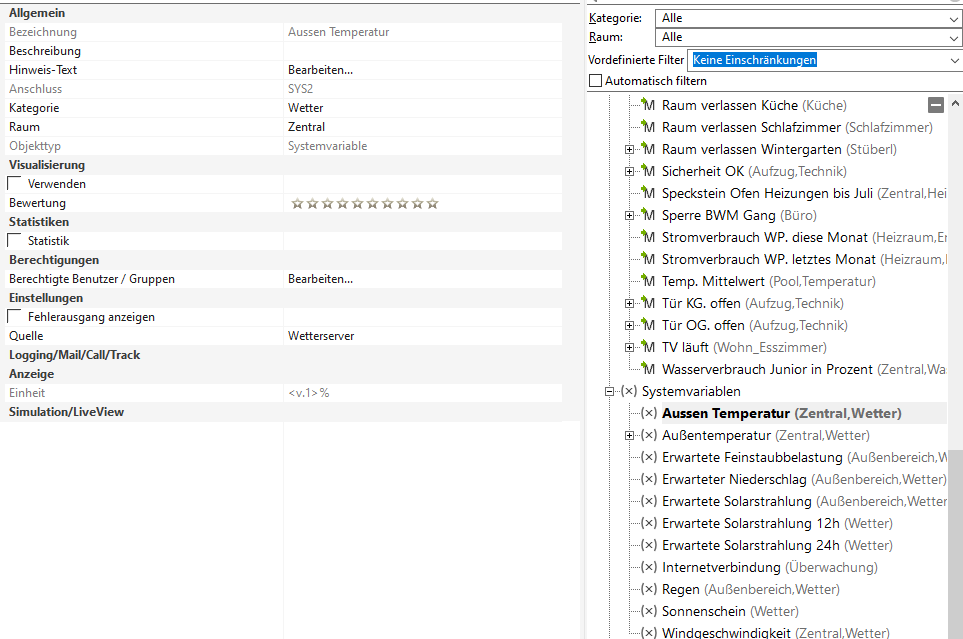Set the Bewertung star rating
Screen dimensions: 963x639
pos(365,203)
